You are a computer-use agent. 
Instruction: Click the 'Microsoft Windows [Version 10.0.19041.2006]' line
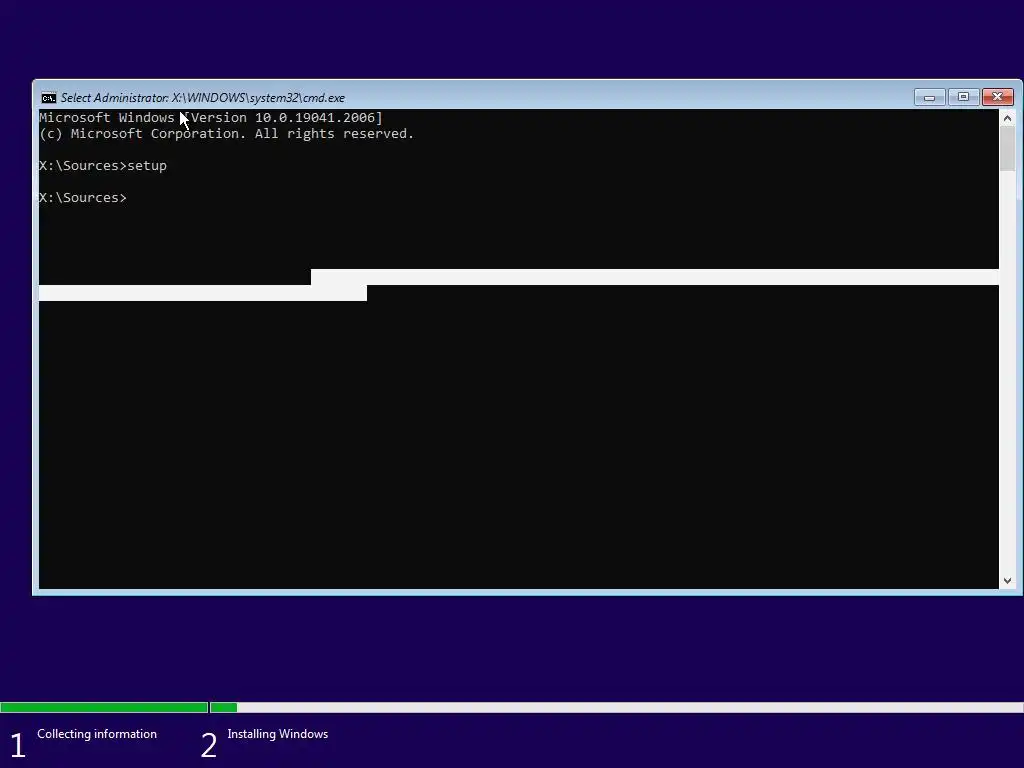click(x=210, y=118)
